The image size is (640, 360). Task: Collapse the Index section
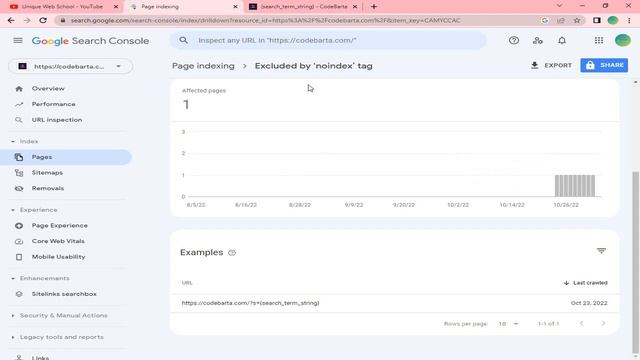pyautogui.click(x=13, y=141)
